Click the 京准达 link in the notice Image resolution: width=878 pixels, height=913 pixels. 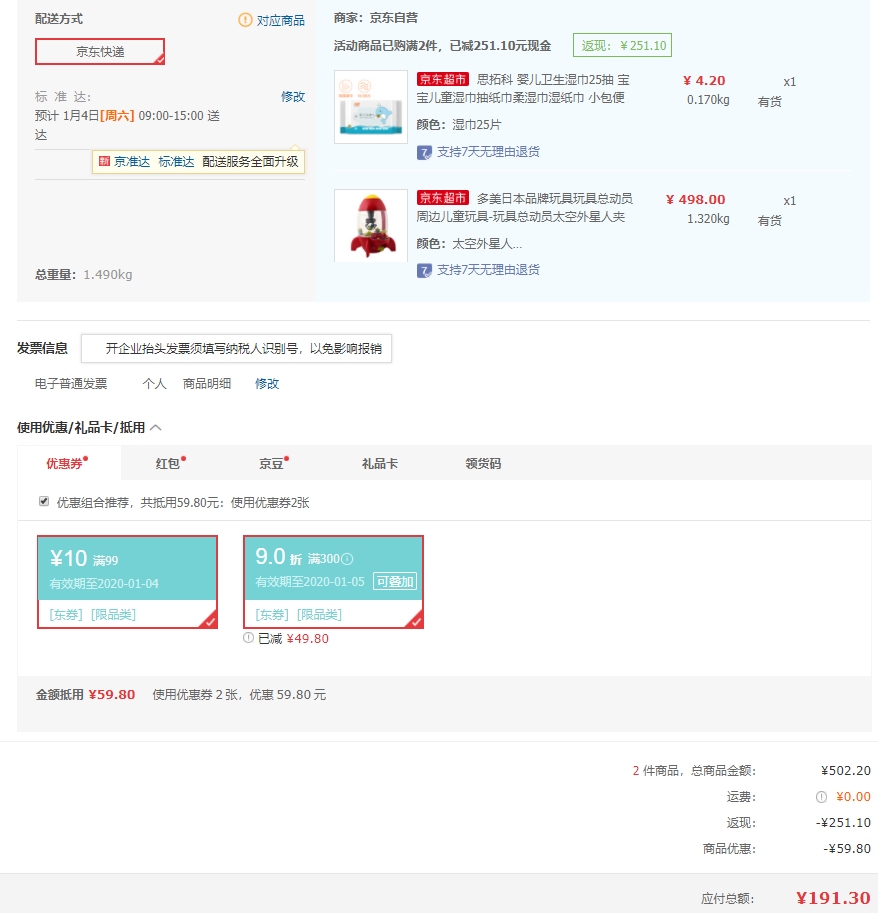(132, 162)
